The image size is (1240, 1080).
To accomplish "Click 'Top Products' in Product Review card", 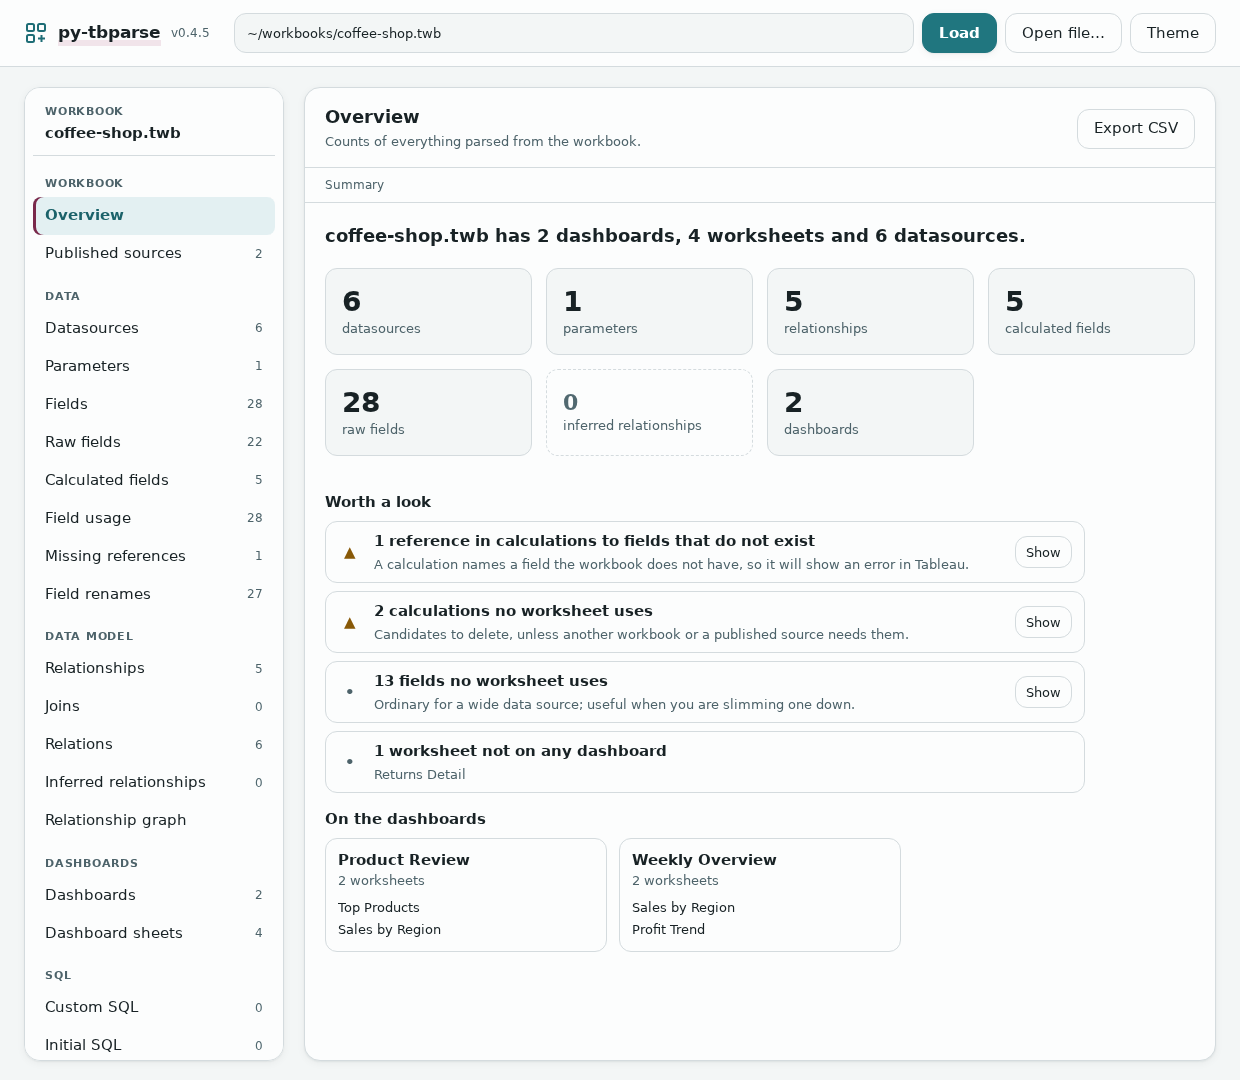I will [379, 908].
